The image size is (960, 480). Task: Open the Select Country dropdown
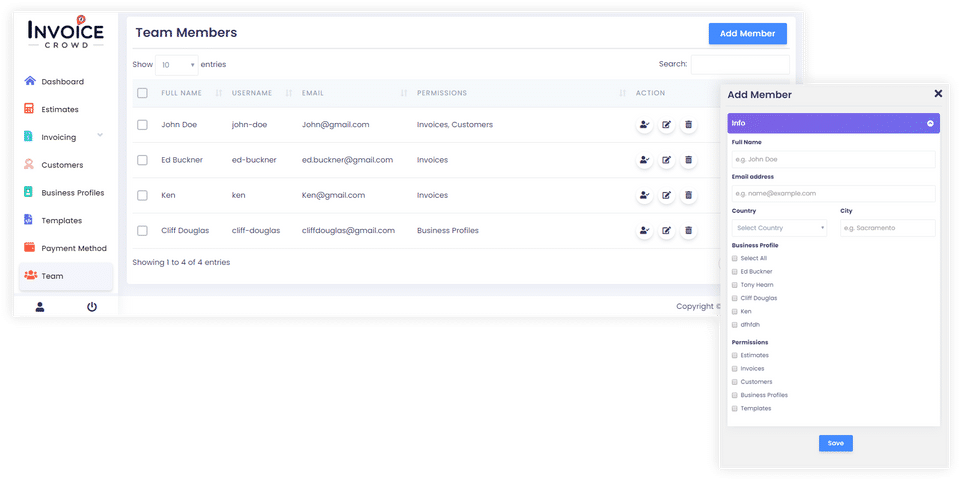coord(780,228)
